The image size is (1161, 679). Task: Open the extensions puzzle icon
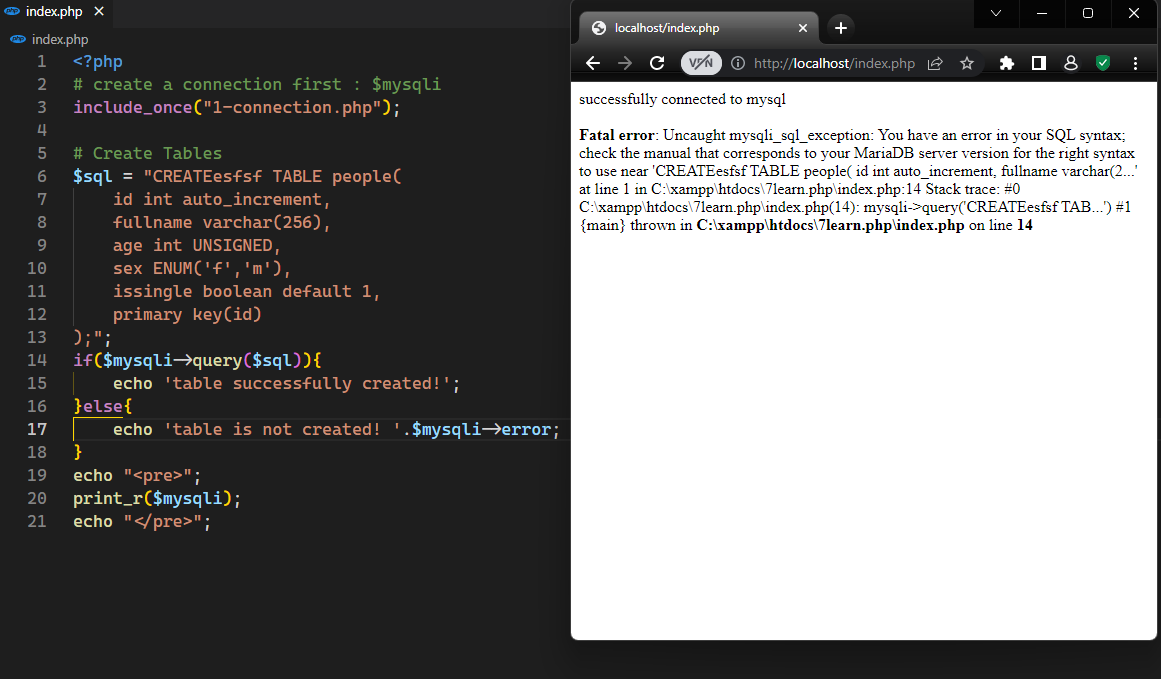[x=1006, y=63]
